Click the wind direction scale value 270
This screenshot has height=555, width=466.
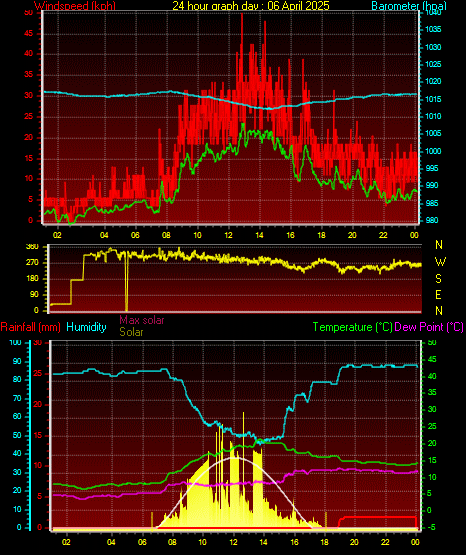point(32,263)
